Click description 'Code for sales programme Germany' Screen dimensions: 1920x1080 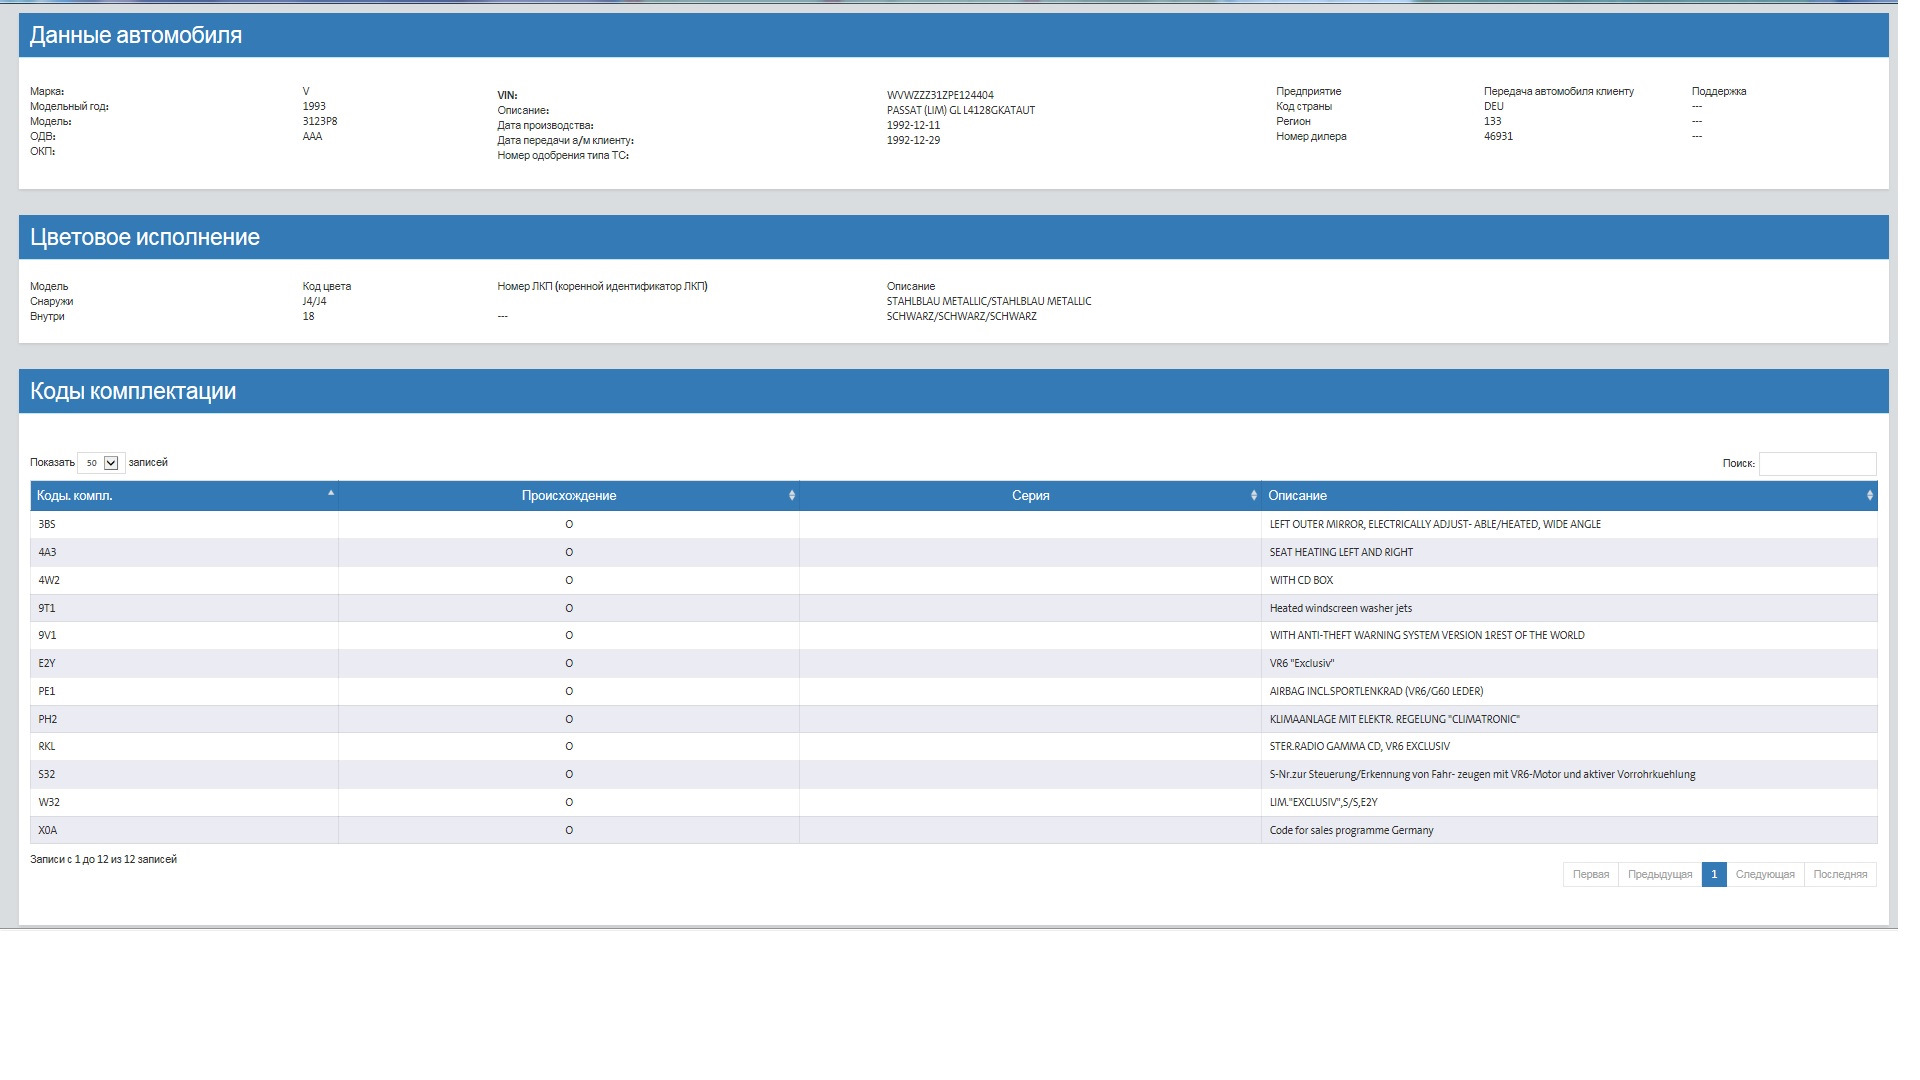tap(1351, 830)
